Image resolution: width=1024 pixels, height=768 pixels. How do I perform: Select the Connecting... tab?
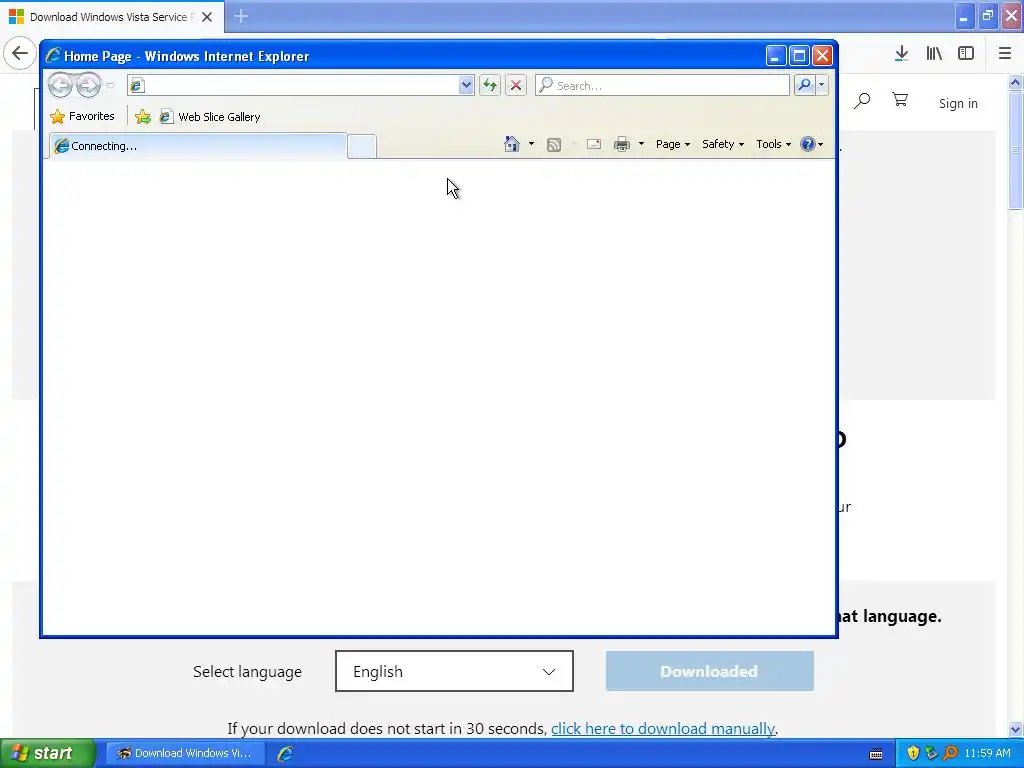pyautogui.click(x=198, y=146)
